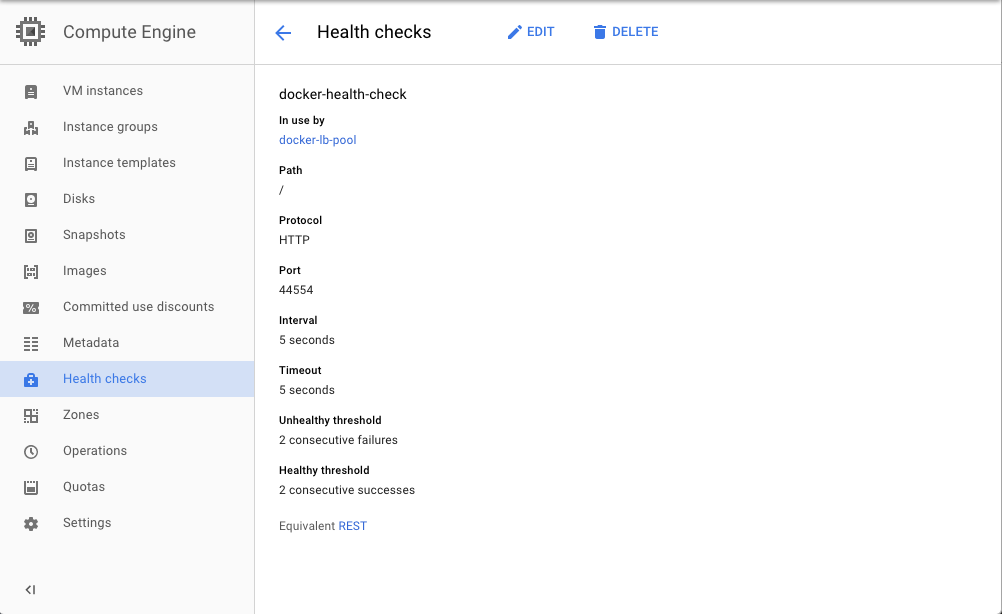
Task: Go to Disks section
Action: click(127, 199)
